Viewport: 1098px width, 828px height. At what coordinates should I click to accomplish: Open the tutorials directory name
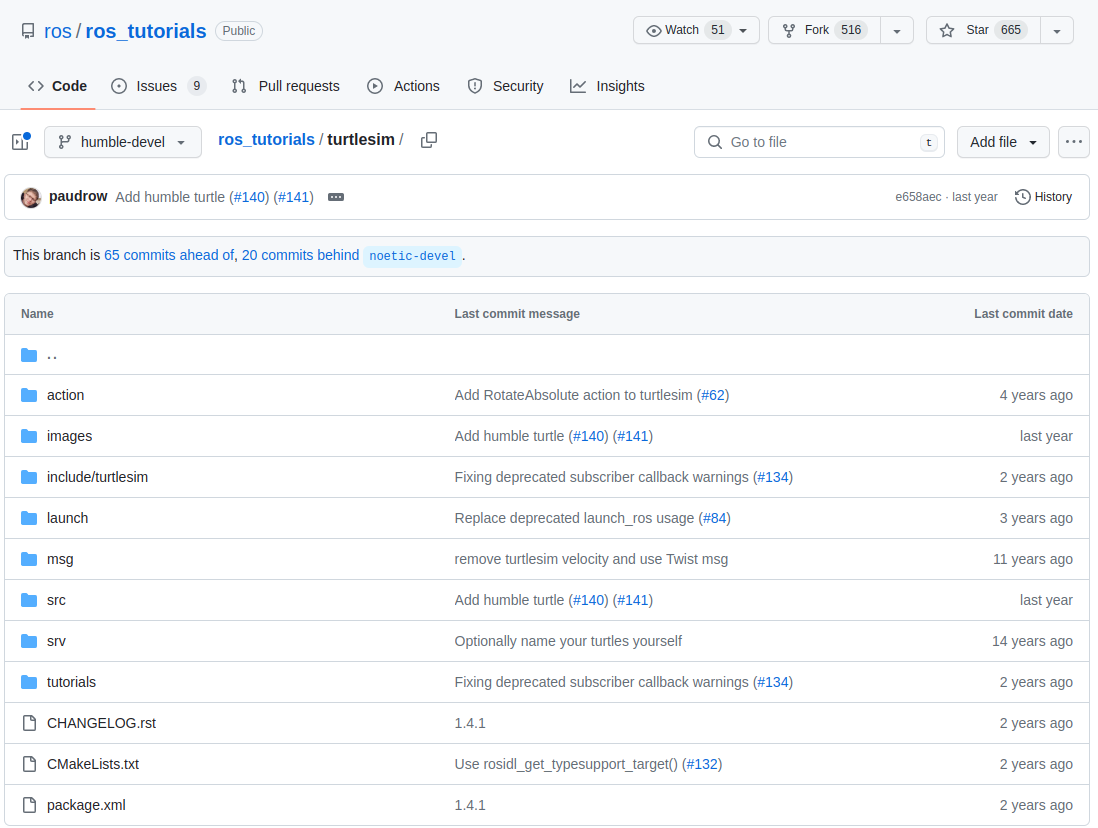coord(71,682)
